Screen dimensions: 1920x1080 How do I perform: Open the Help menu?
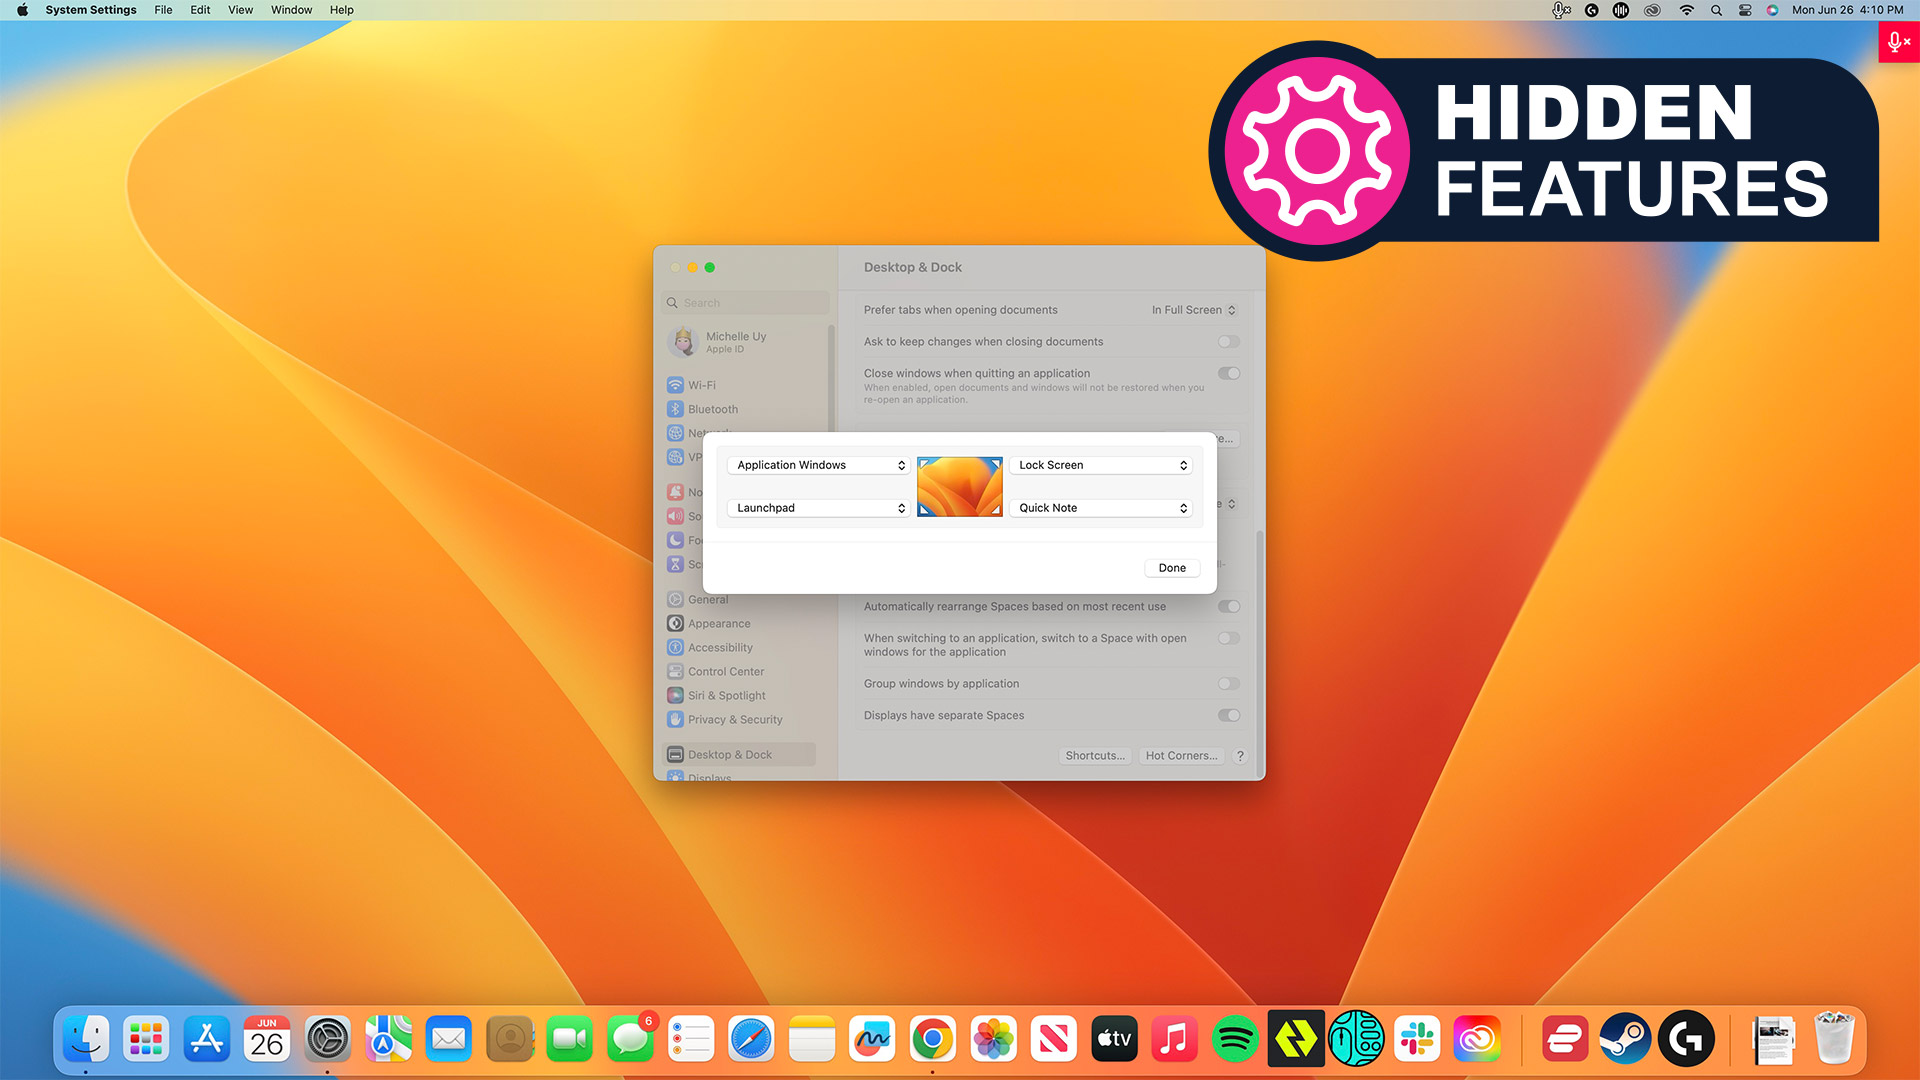point(341,10)
